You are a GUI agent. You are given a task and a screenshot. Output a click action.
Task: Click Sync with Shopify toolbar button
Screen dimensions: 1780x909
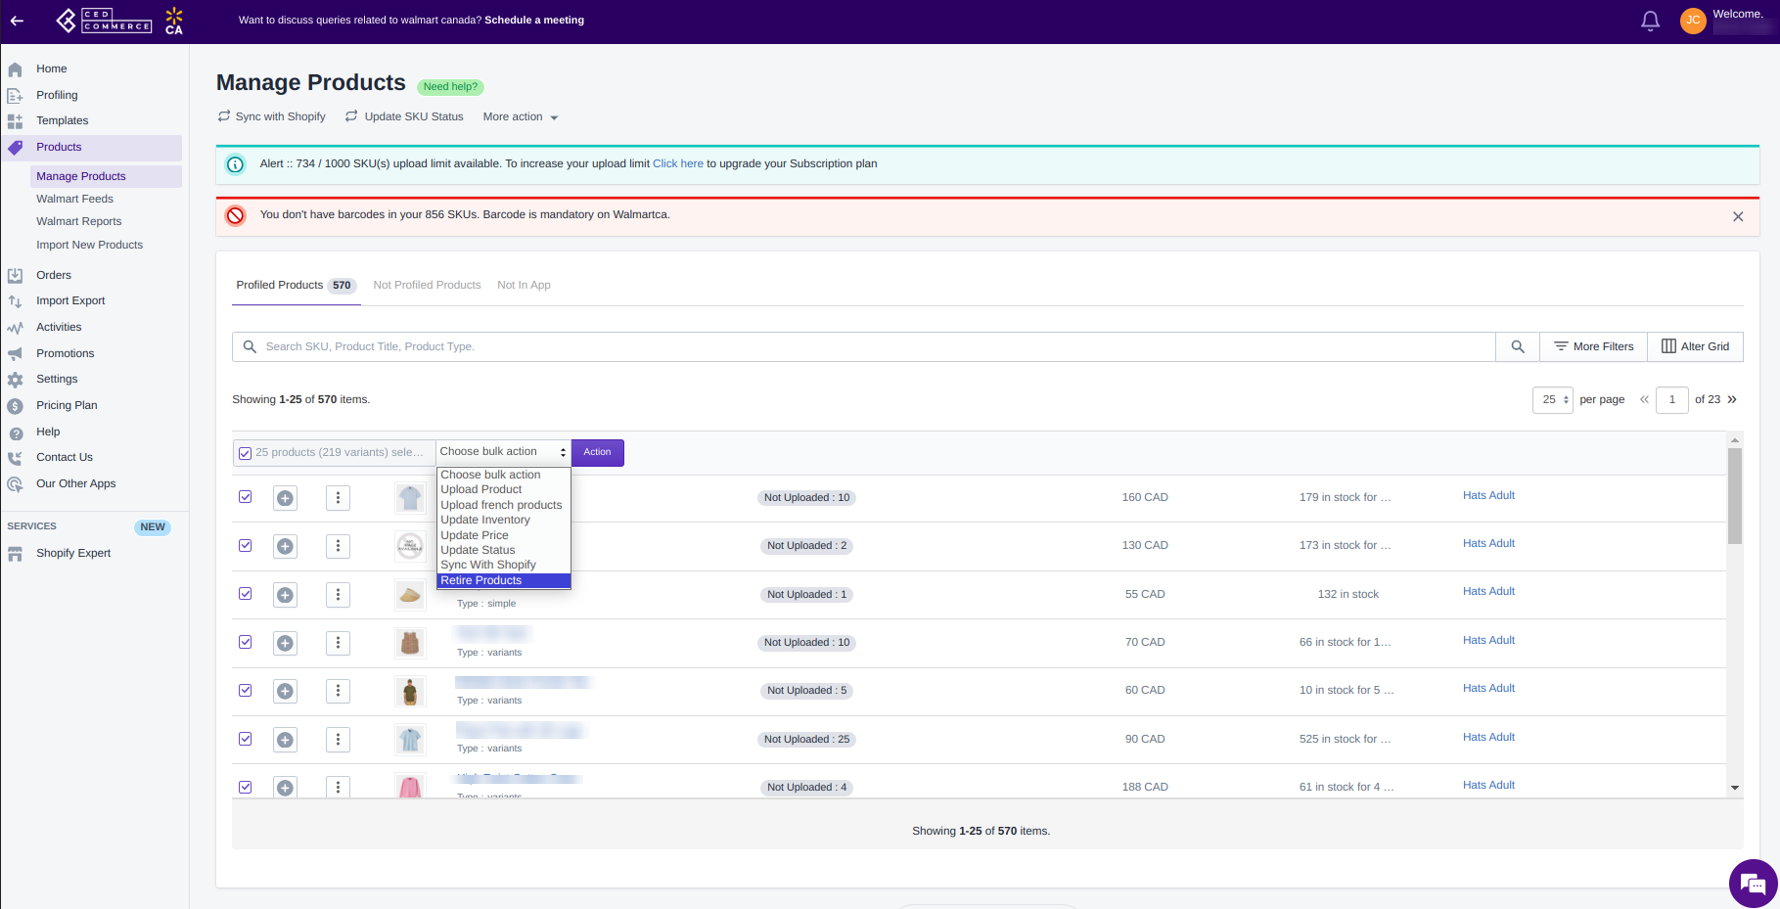click(272, 117)
